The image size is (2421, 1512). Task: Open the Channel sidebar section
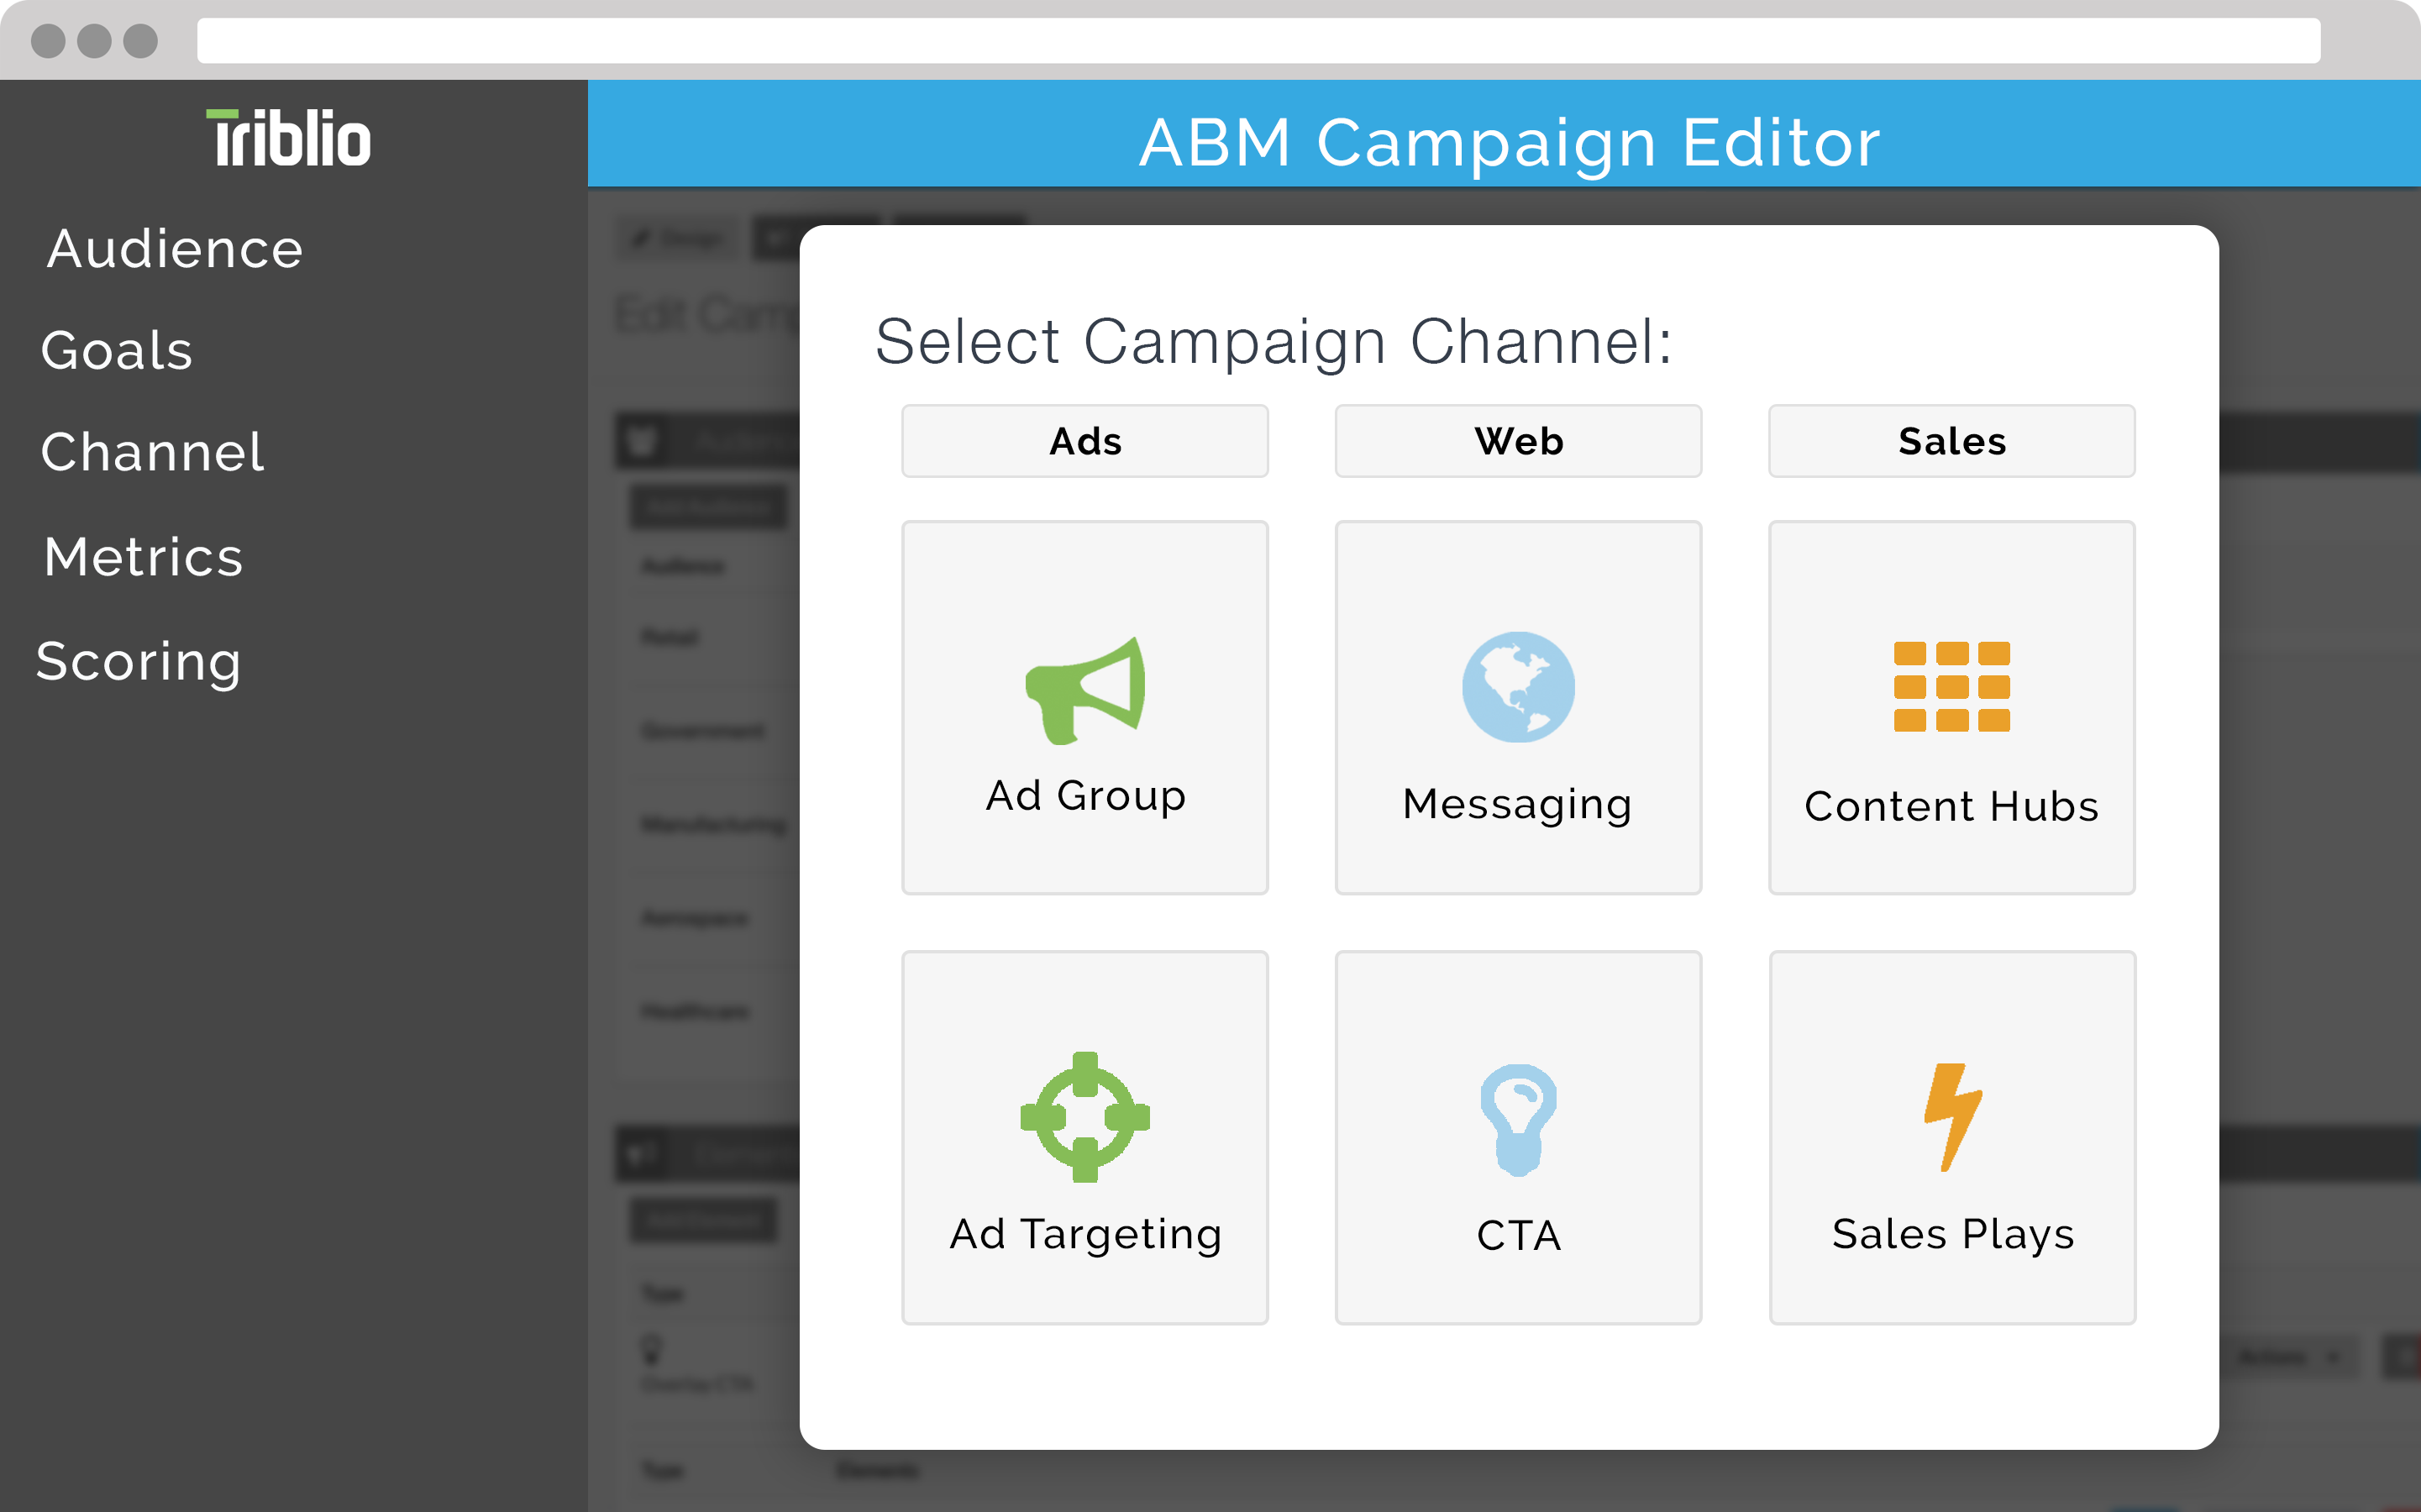(153, 452)
